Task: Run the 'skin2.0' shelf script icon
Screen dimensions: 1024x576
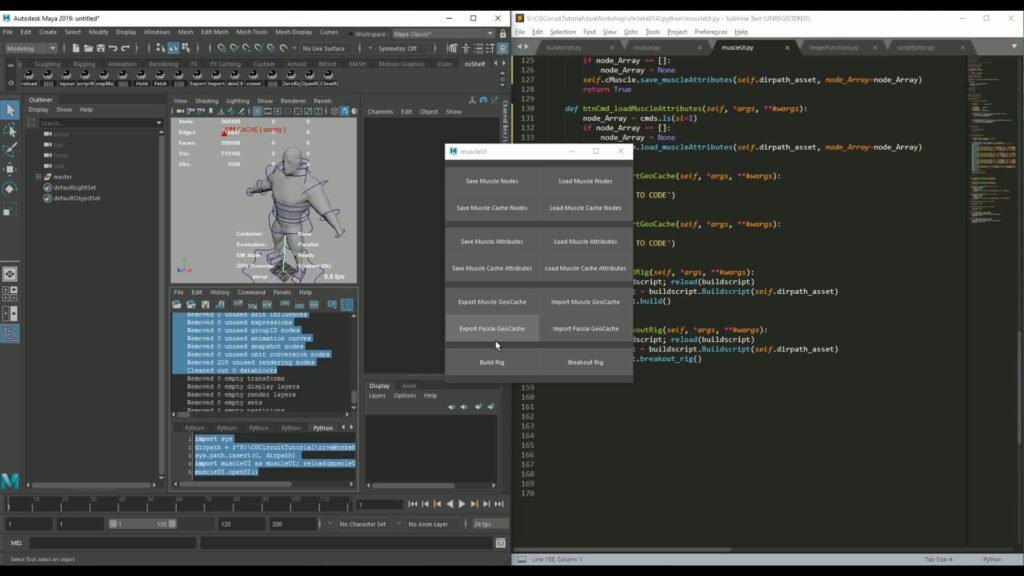Action: point(235,78)
